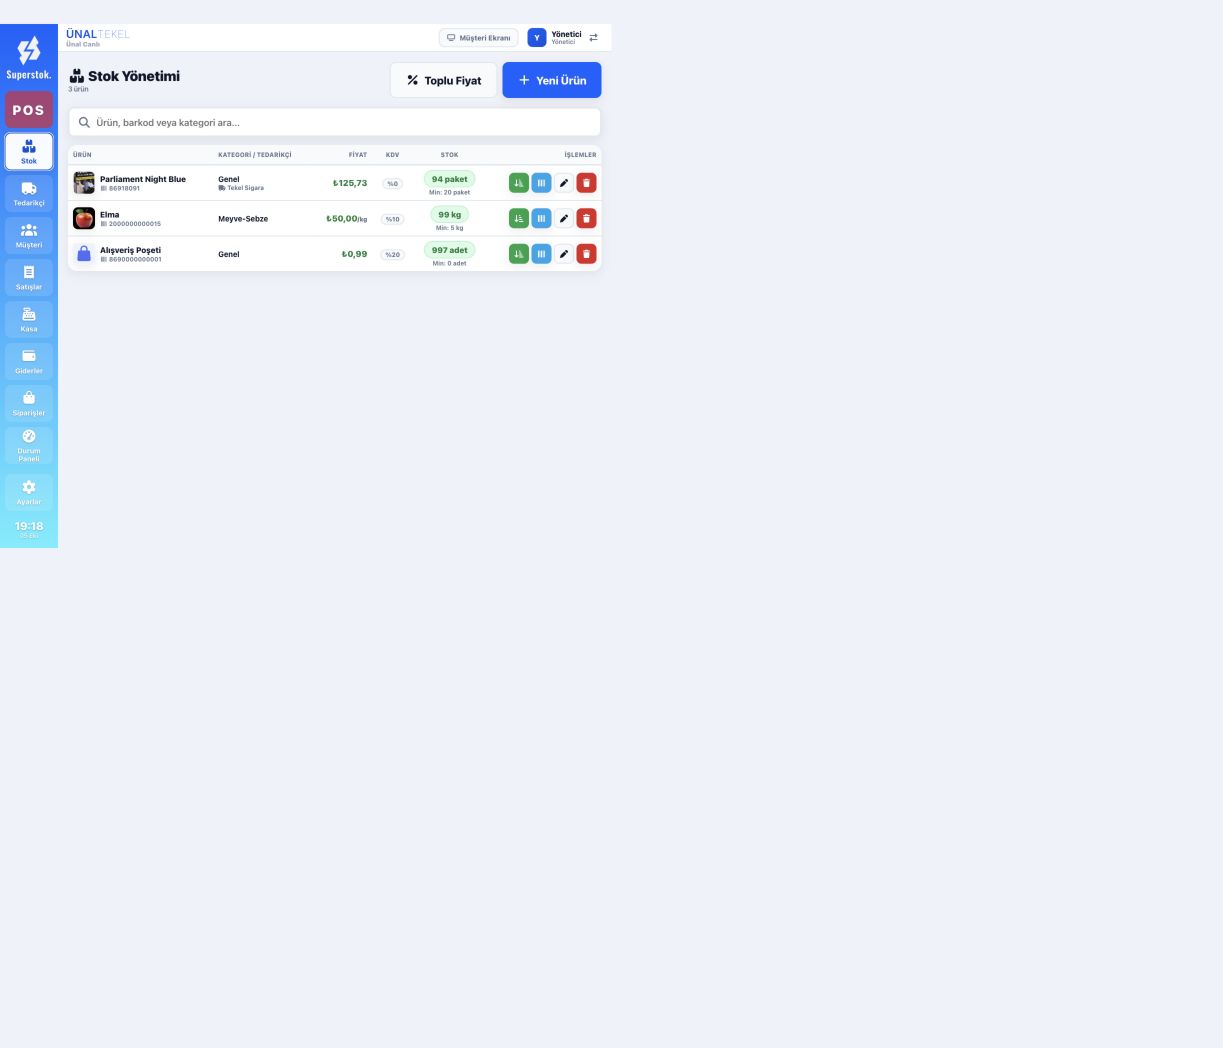Edit the Elma product with pencil icon
This screenshot has width=1223, height=1048.
tap(564, 218)
